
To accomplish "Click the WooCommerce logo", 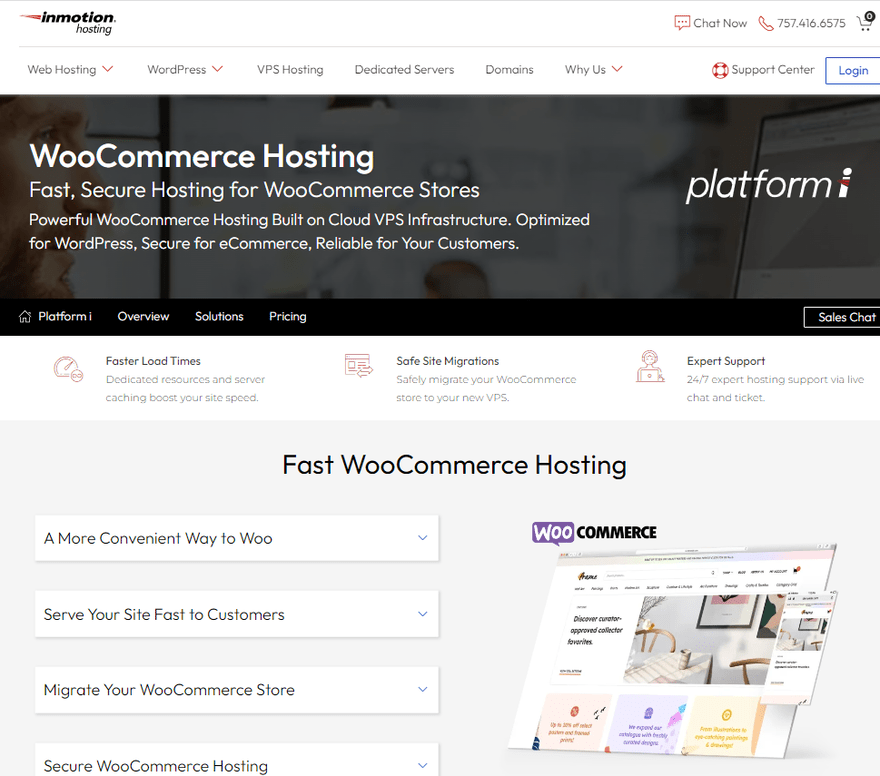I will coord(594,532).
